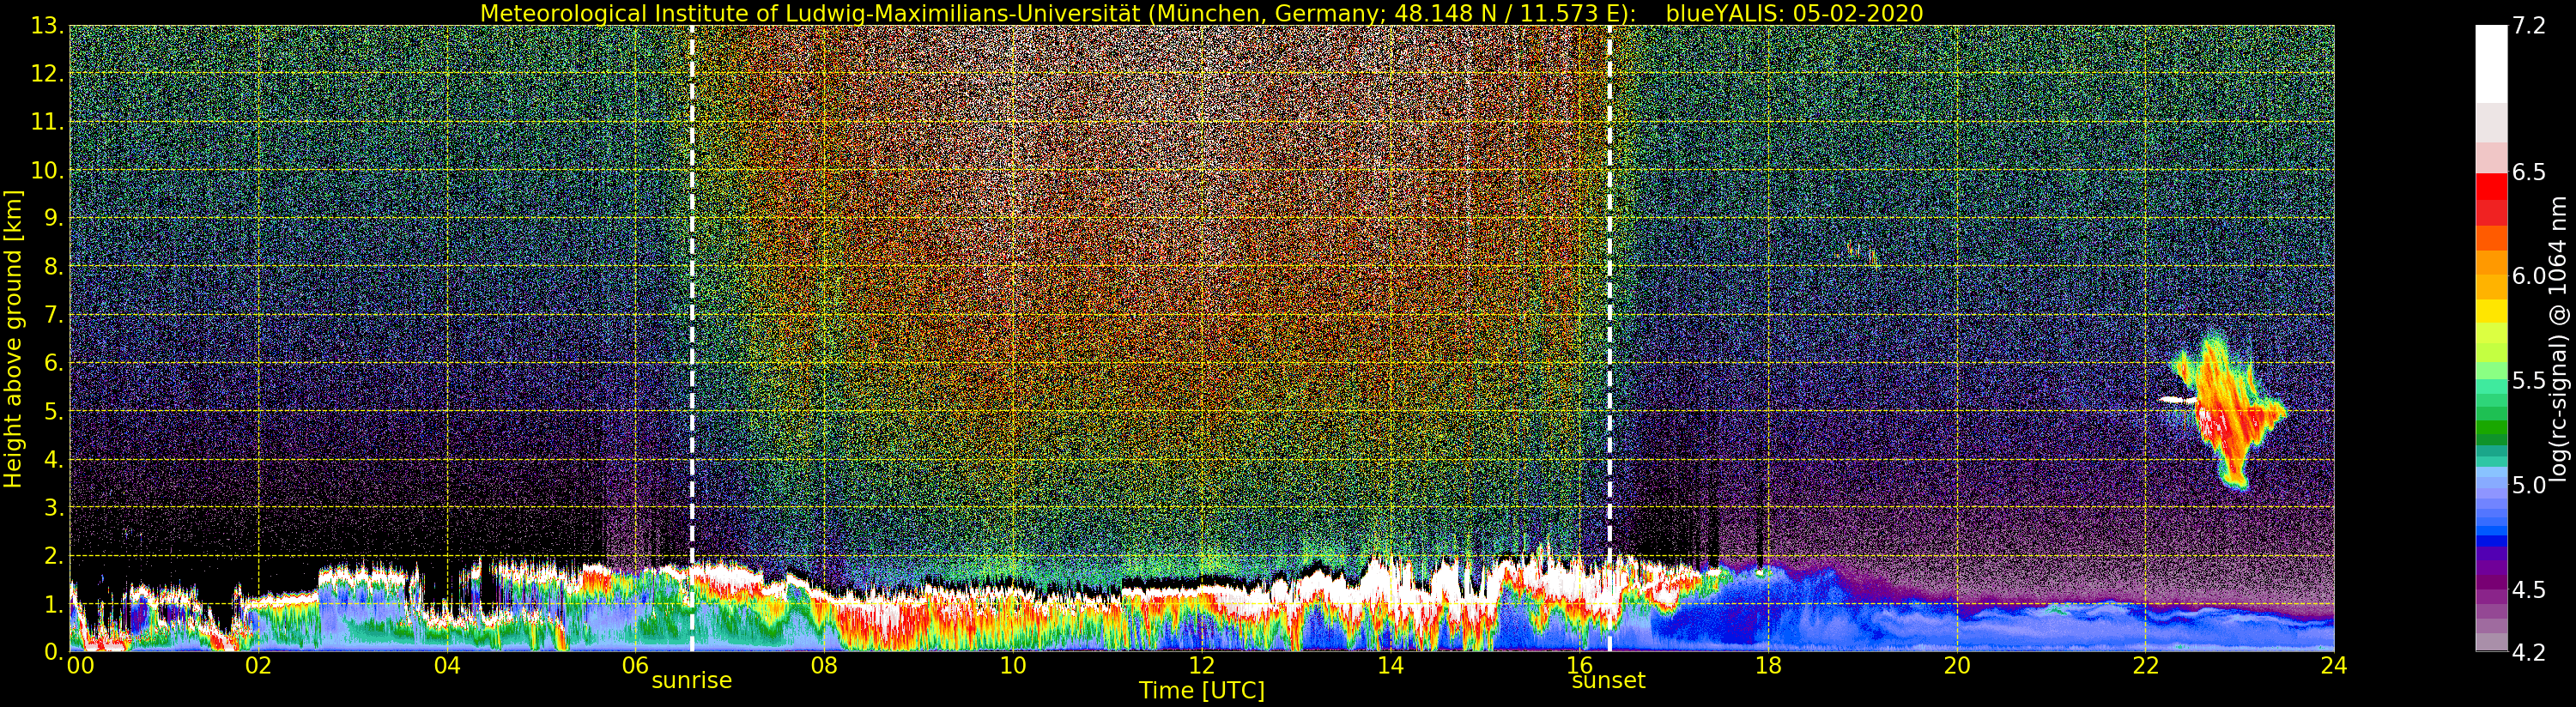Click the '9.' height axis tick label
Image resolution: width=2576 pixels, height=707 pixels.
[x=53, y=218]
